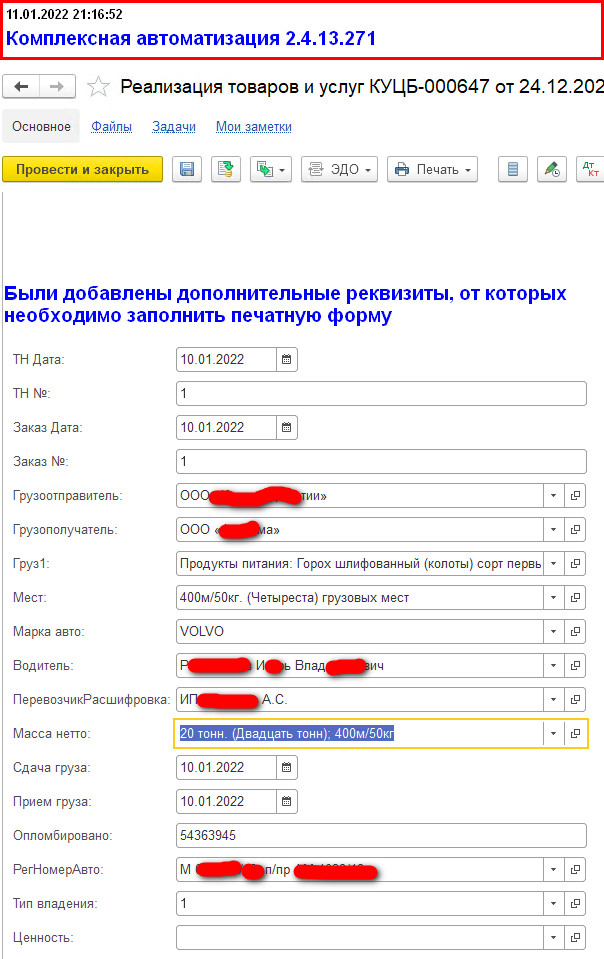The width and height of the screenshot is (604, 959).
Task: Open the Марка авто dropdown list
Action: 554,631
